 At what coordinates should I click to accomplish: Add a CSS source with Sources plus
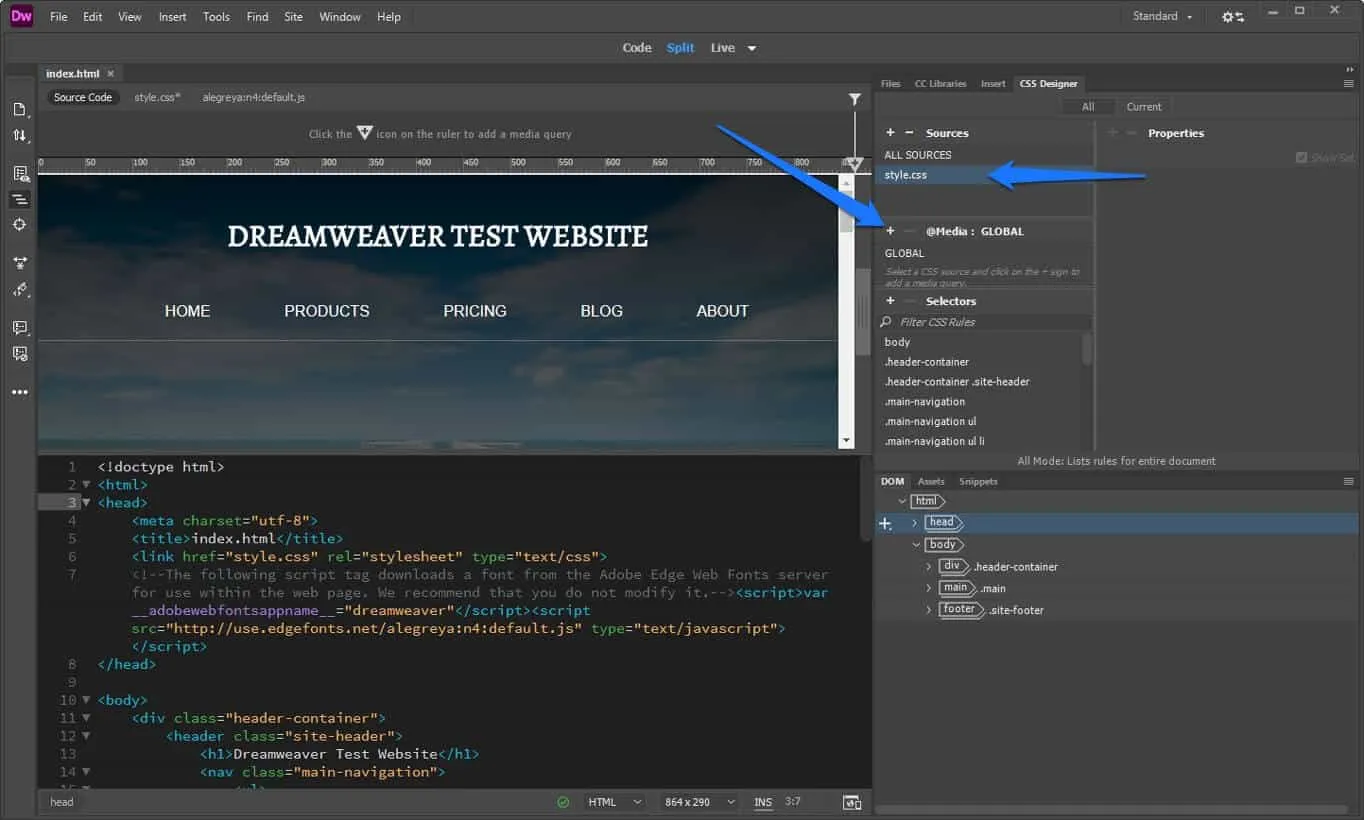coord(890,133)
